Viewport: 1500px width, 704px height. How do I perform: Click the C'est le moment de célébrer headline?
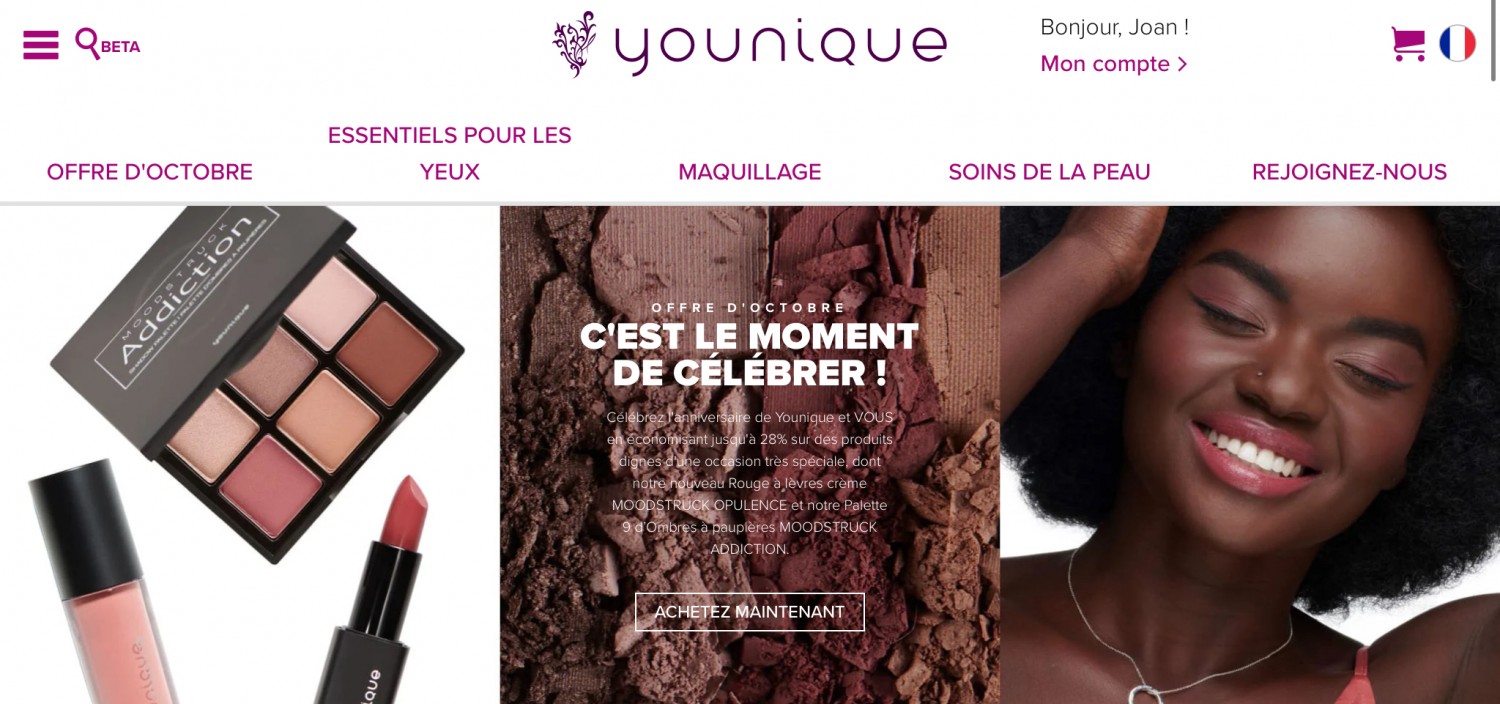coord(750,355)
